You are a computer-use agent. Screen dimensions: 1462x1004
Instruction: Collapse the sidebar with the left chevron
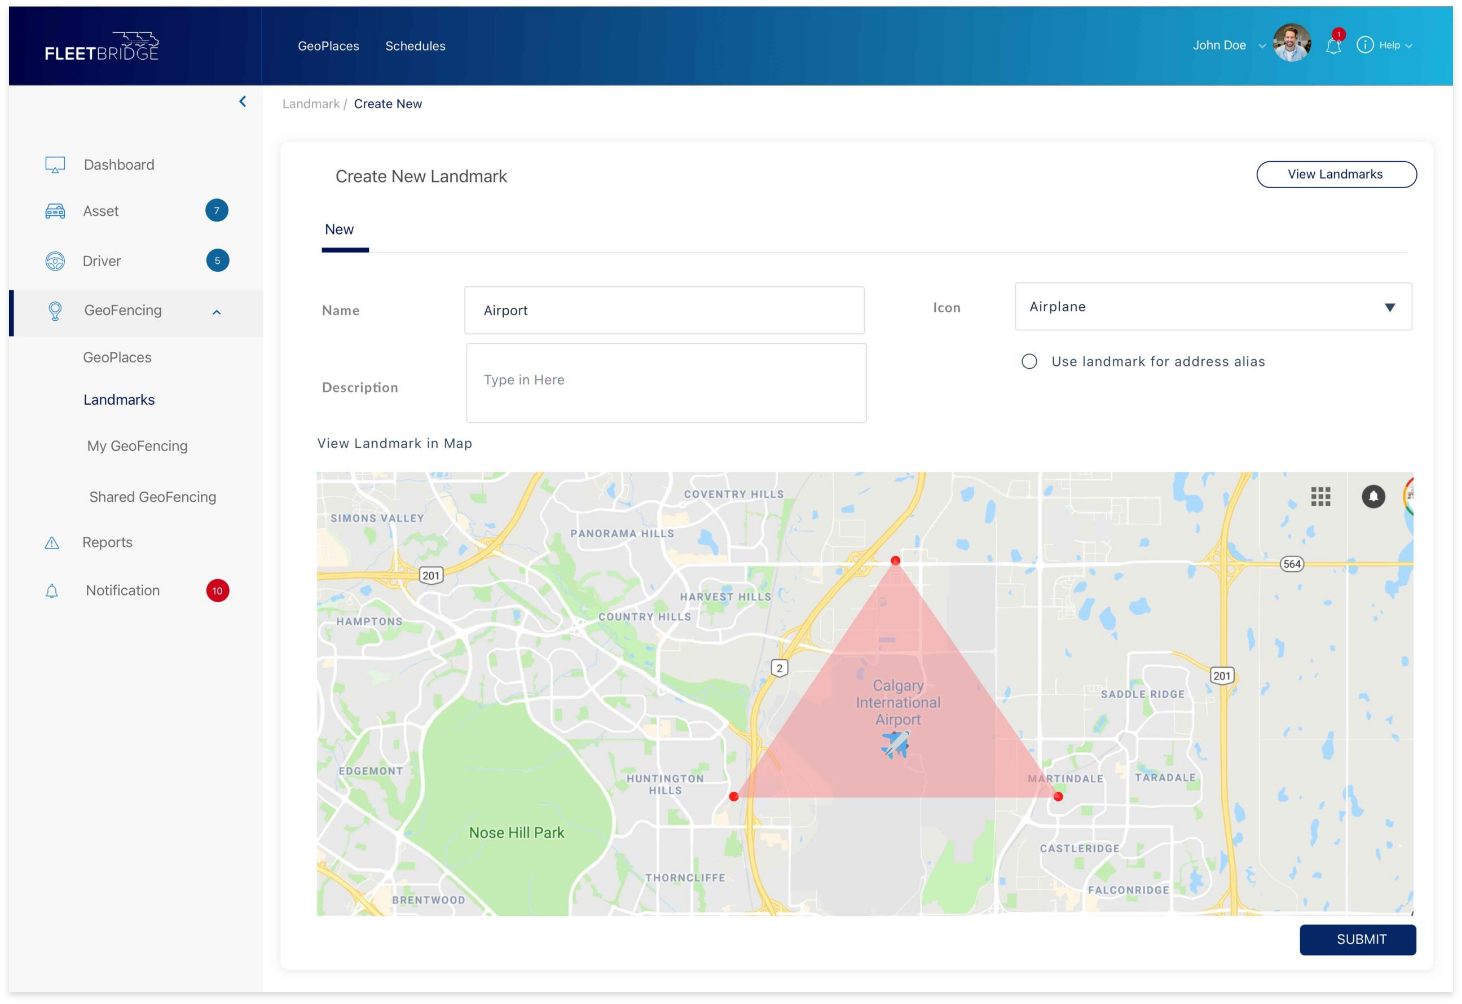242,102
